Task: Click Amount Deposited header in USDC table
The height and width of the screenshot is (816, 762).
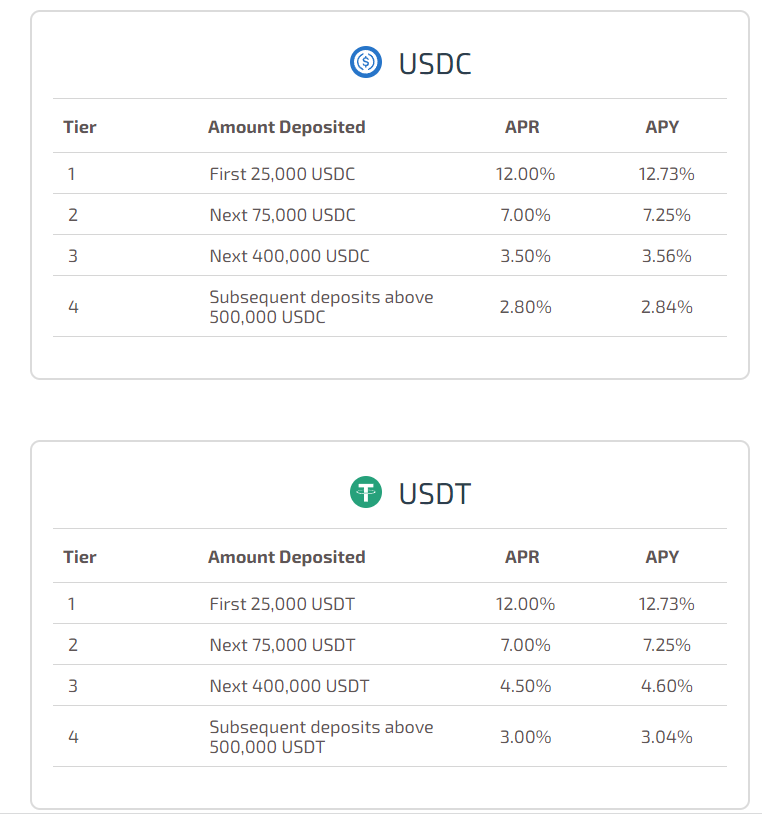Action: [287, 127]
